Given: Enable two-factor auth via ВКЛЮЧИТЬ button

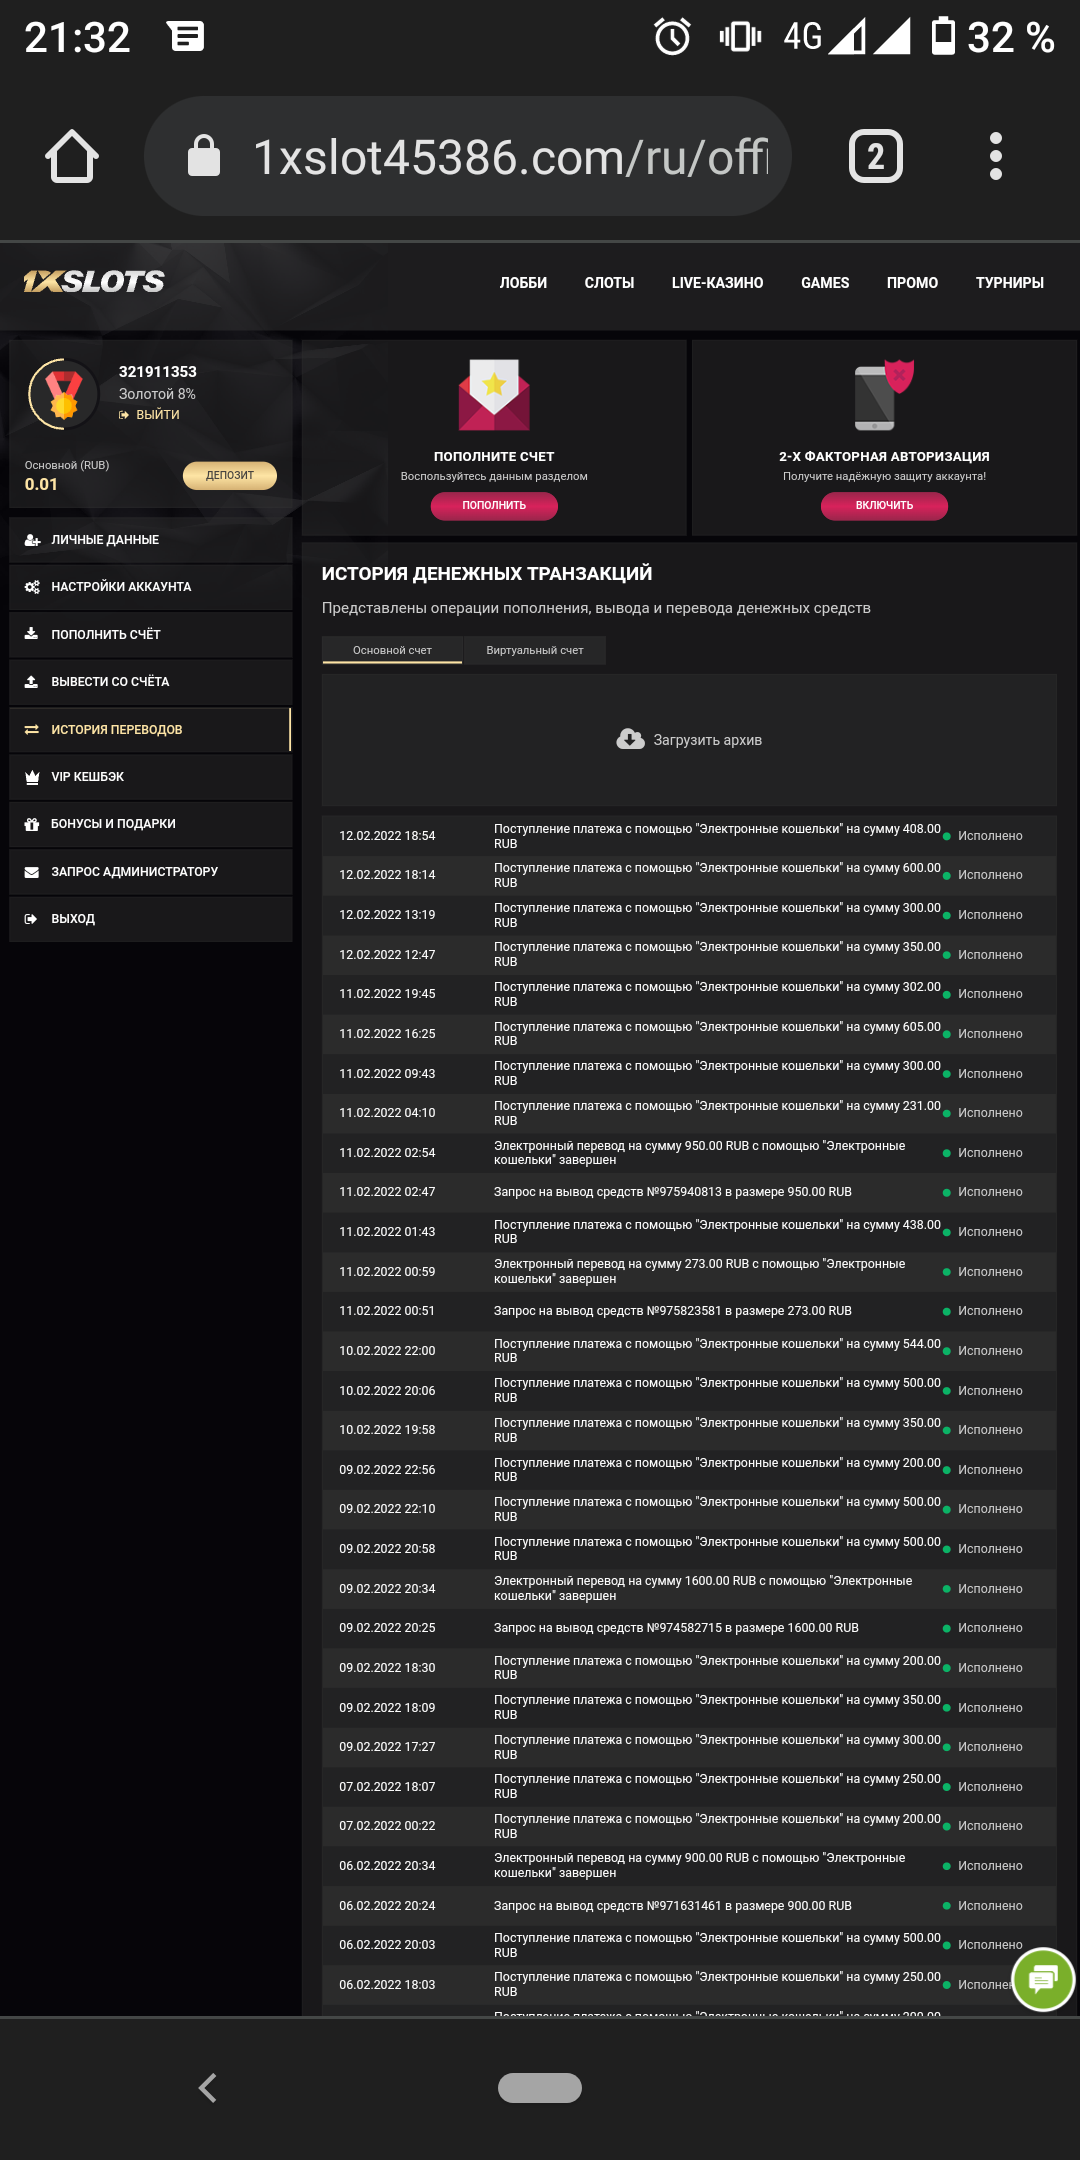Looking at the screenshot, I should click(x=884, y=505).
